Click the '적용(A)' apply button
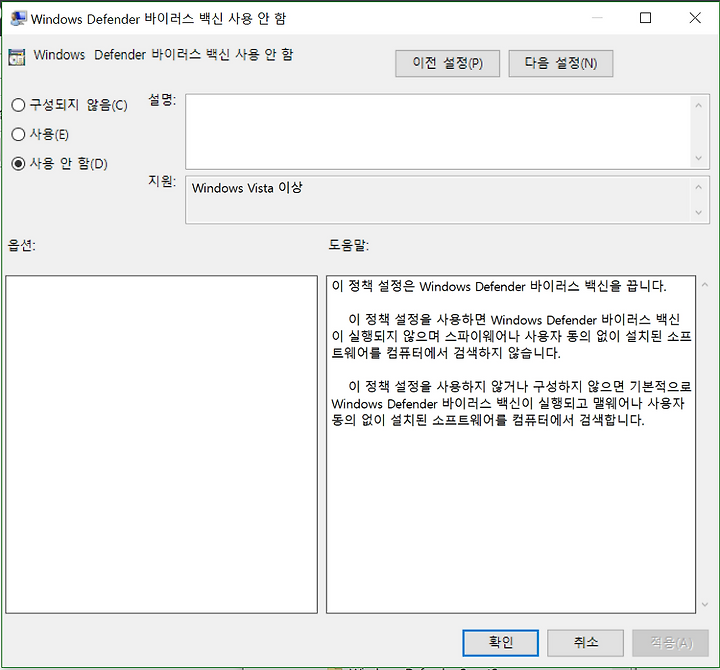Screen dimensions: 720x670 (x=670, y=642)
